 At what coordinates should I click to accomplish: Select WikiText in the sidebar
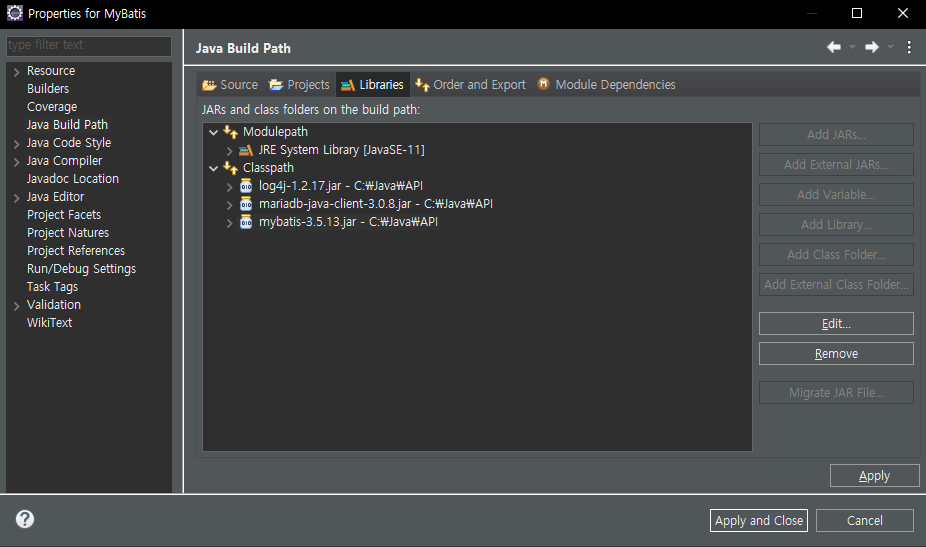50,323
